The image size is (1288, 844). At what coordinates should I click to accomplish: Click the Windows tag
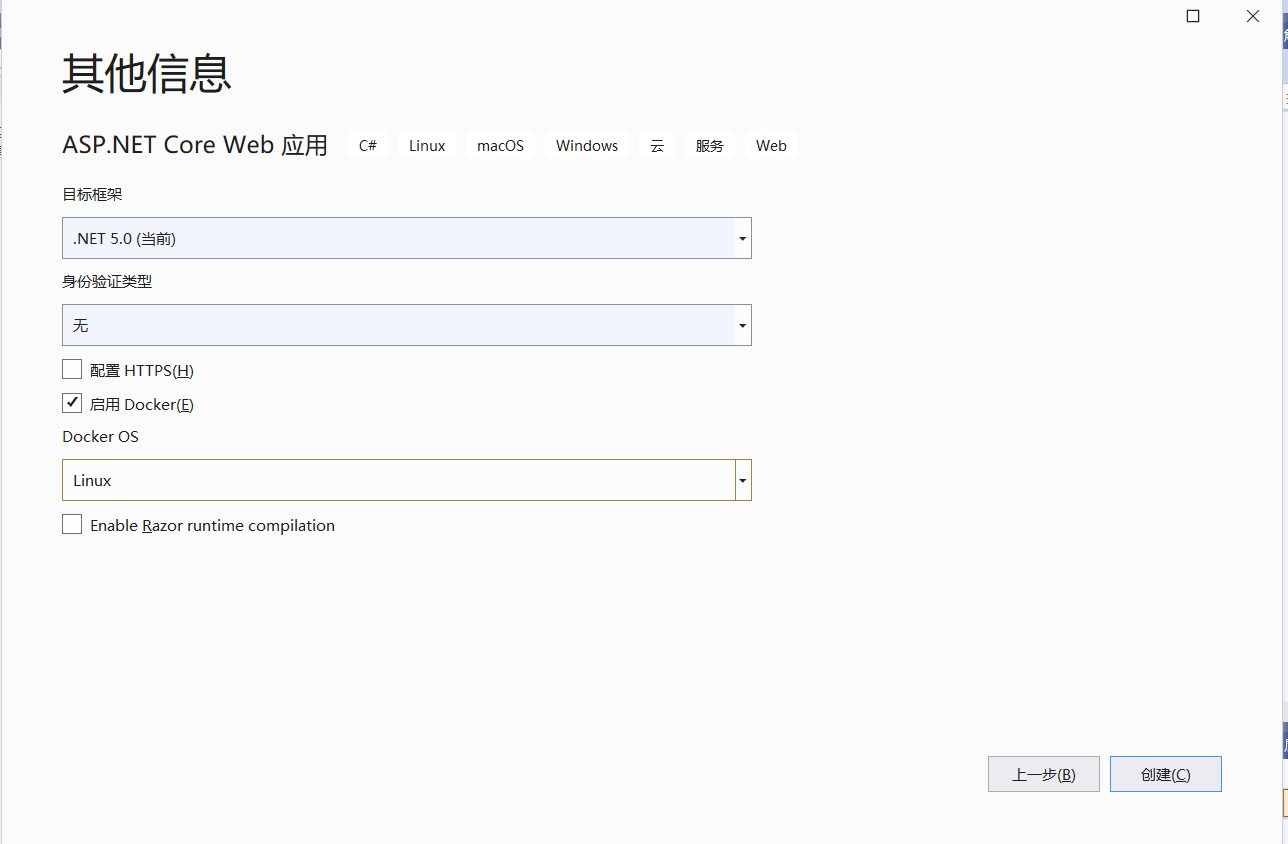click(587, 145)
